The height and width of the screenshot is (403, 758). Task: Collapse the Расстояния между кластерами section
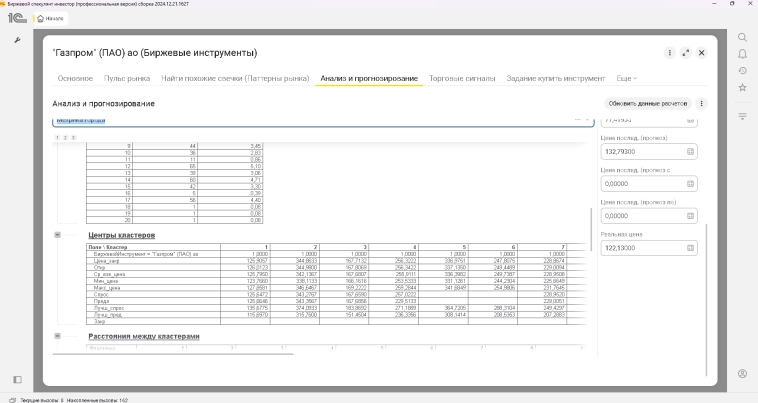pyautogui.click(x=58, y=336)
